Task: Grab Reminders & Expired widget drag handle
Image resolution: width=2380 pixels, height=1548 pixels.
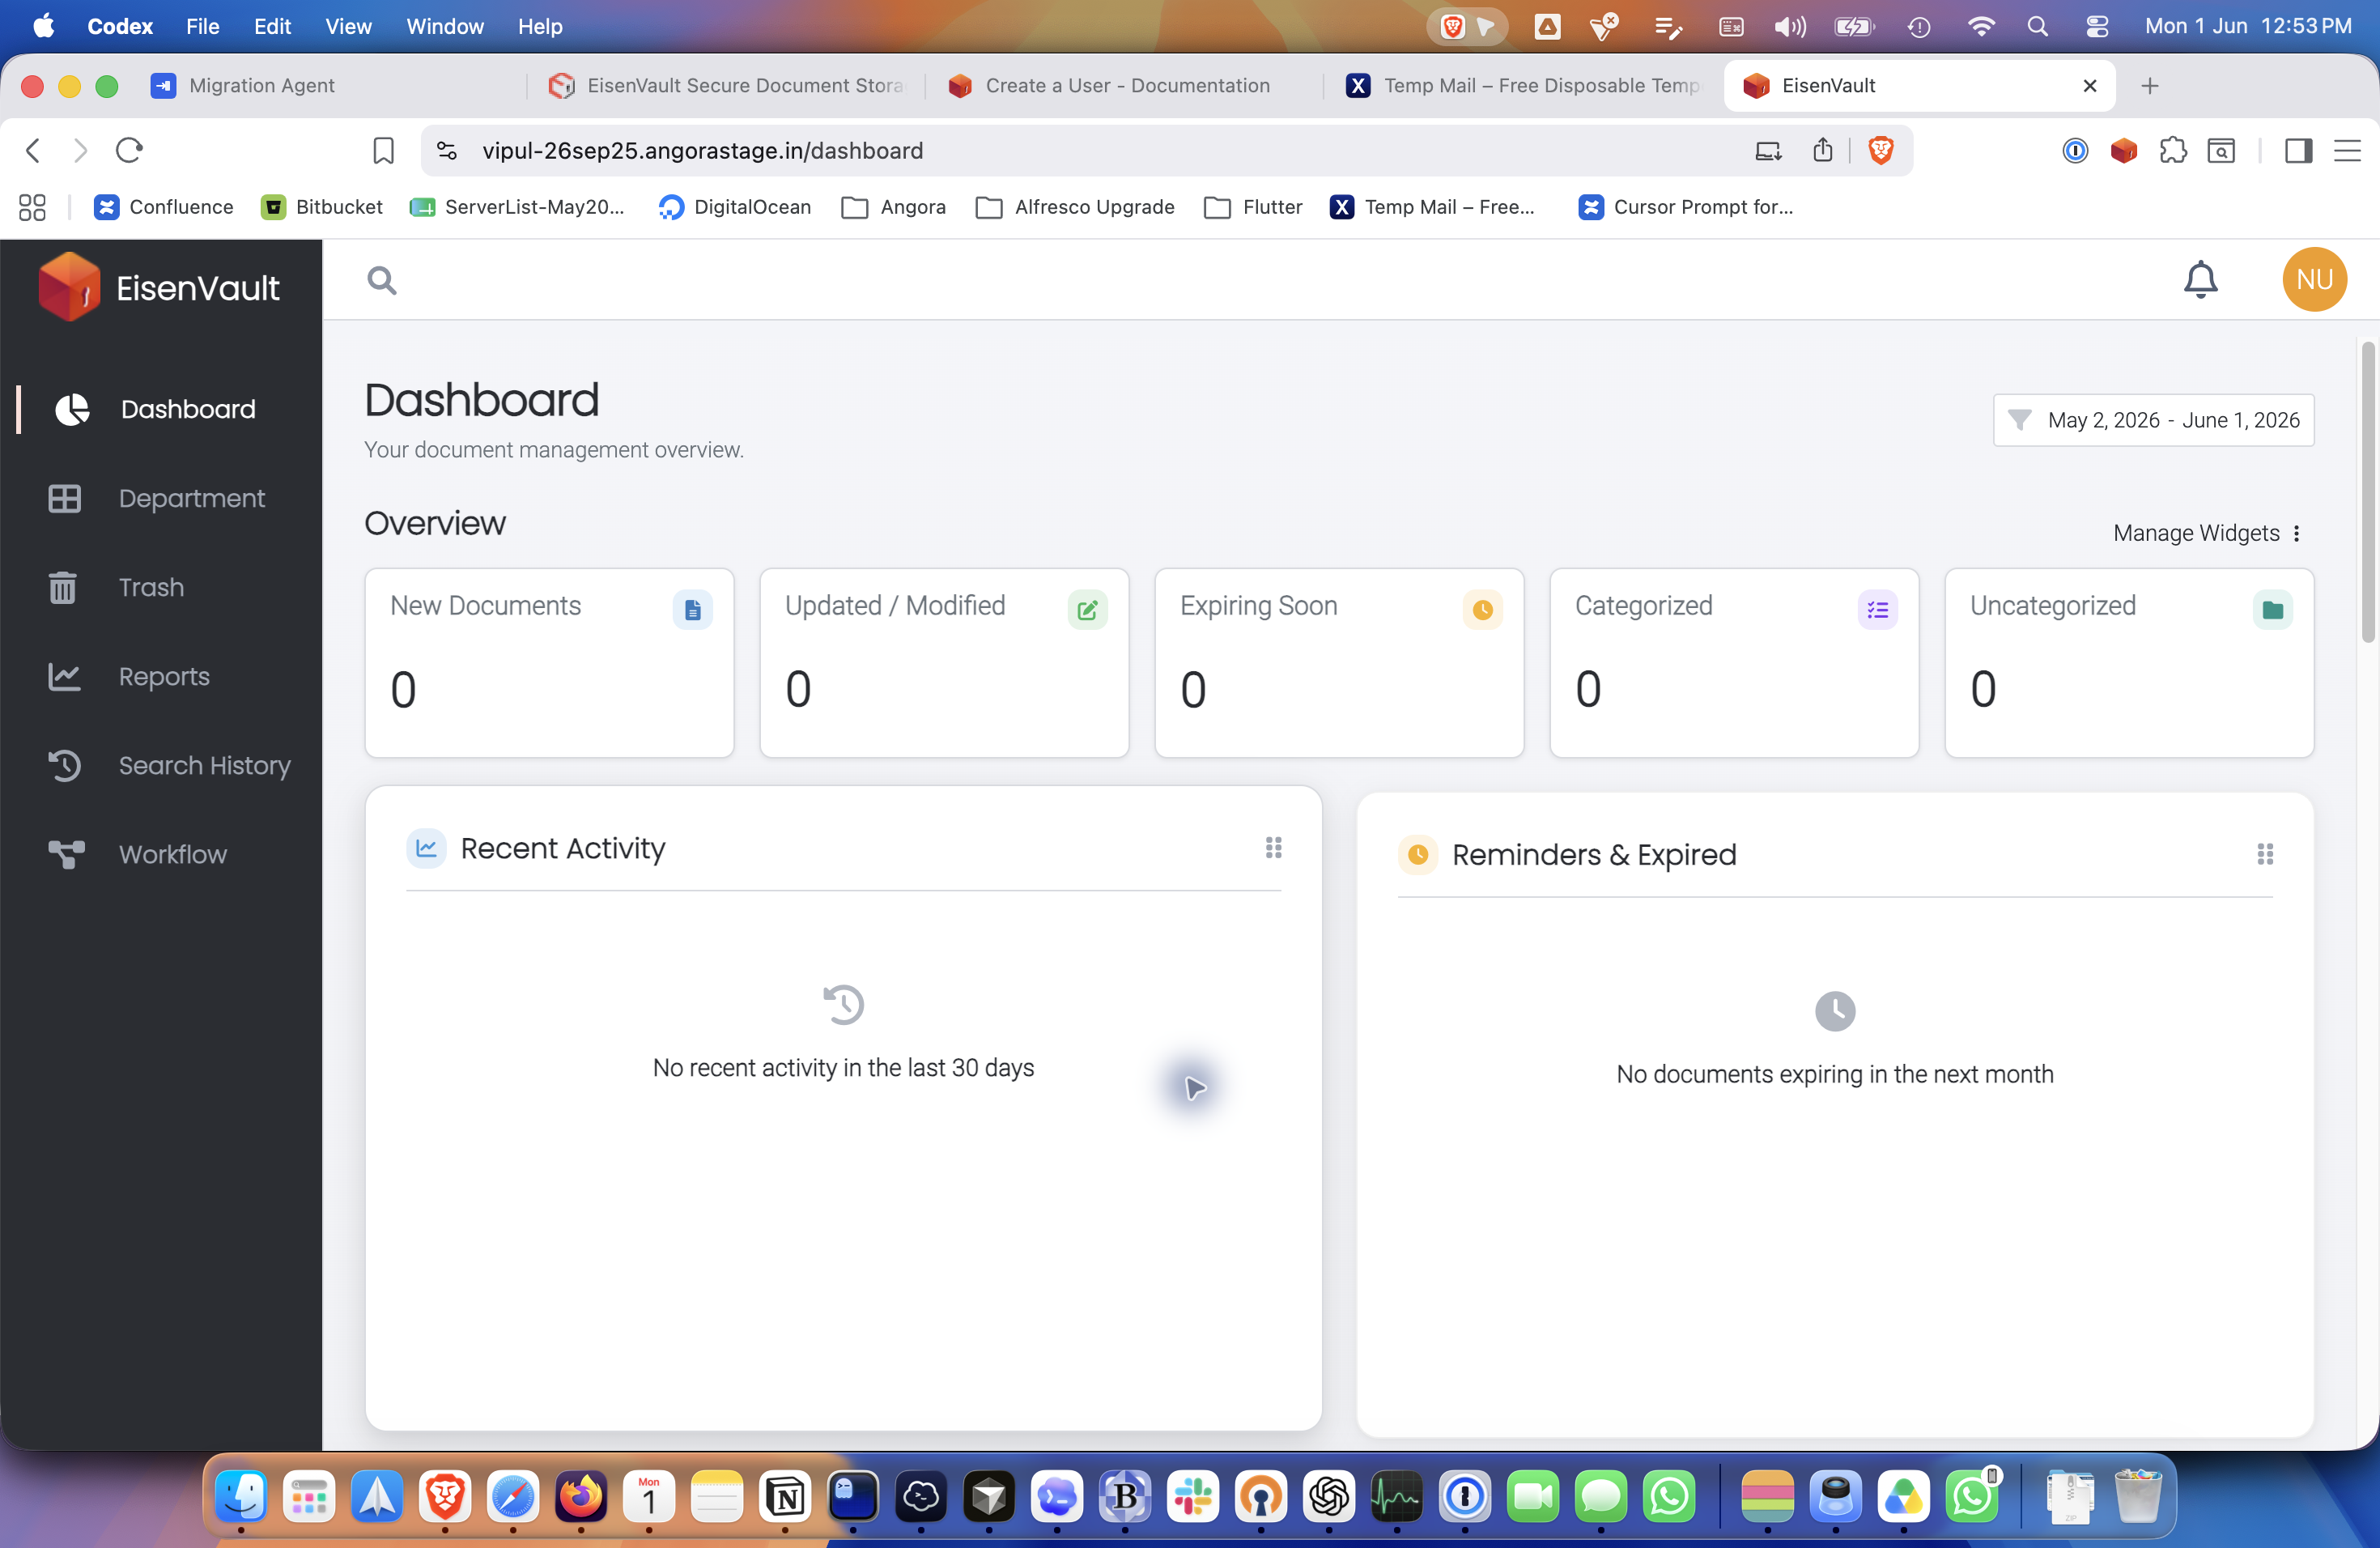Action: (2265, 854)
